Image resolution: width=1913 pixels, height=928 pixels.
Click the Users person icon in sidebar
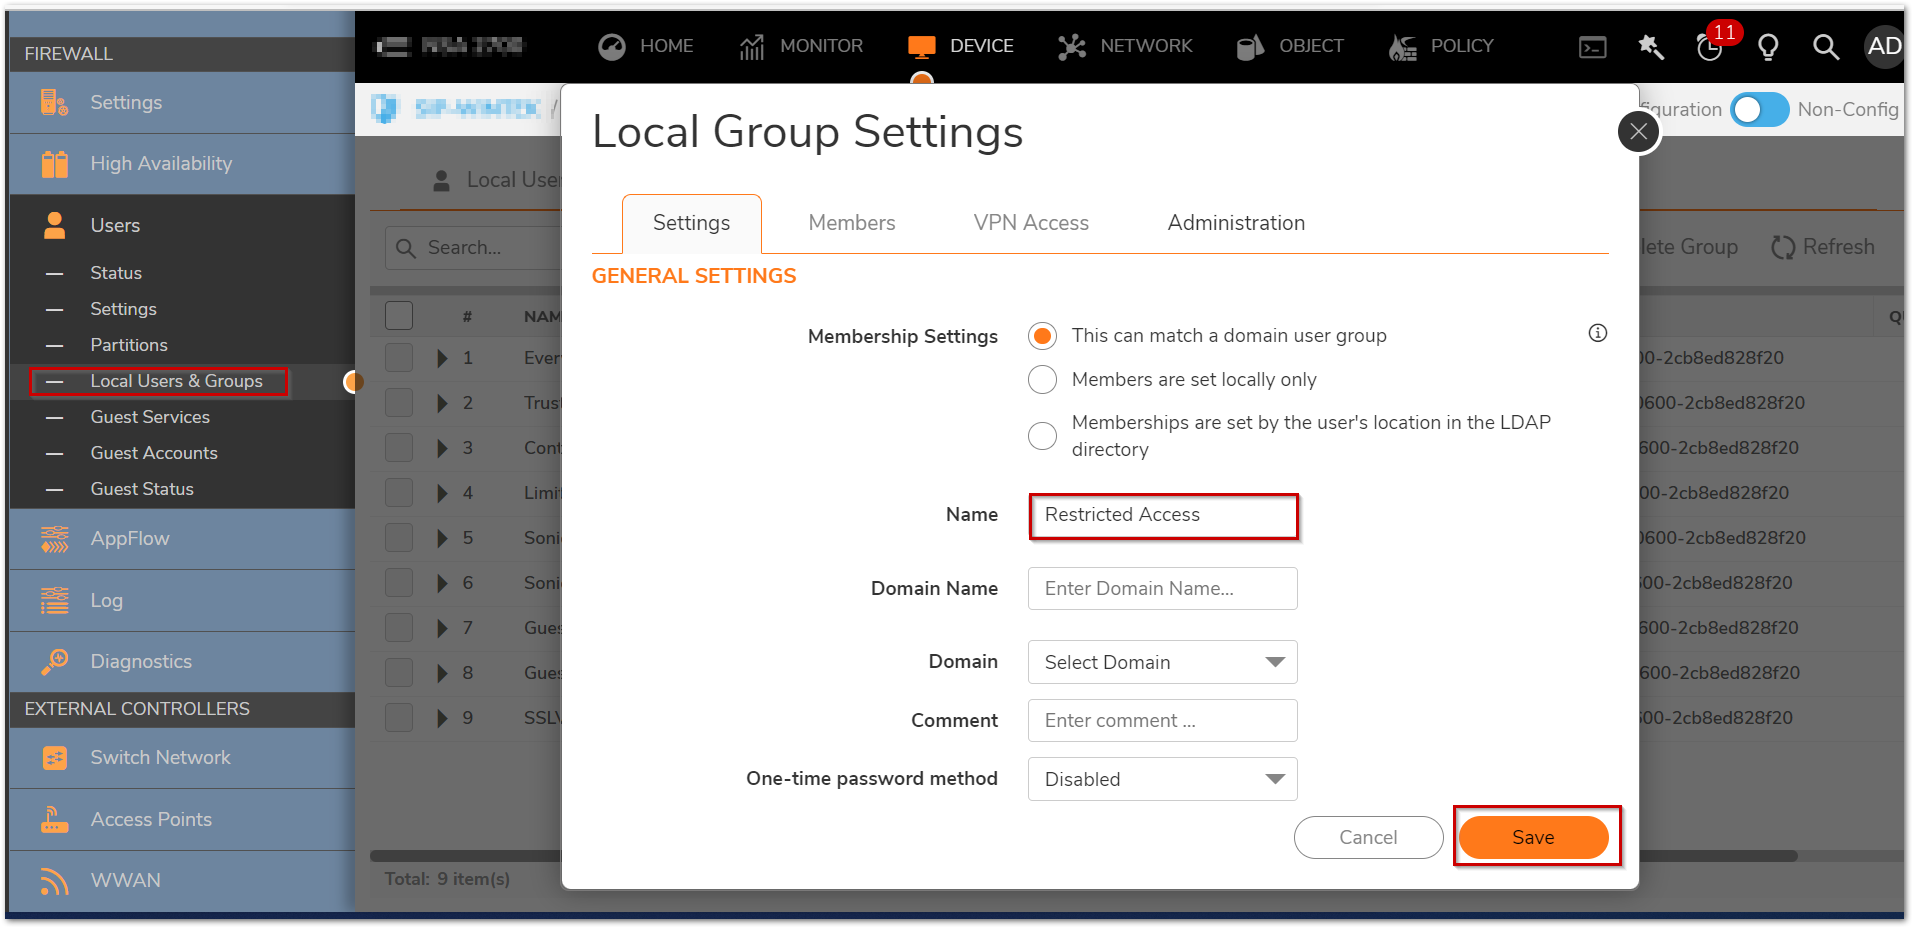(55, 225)
